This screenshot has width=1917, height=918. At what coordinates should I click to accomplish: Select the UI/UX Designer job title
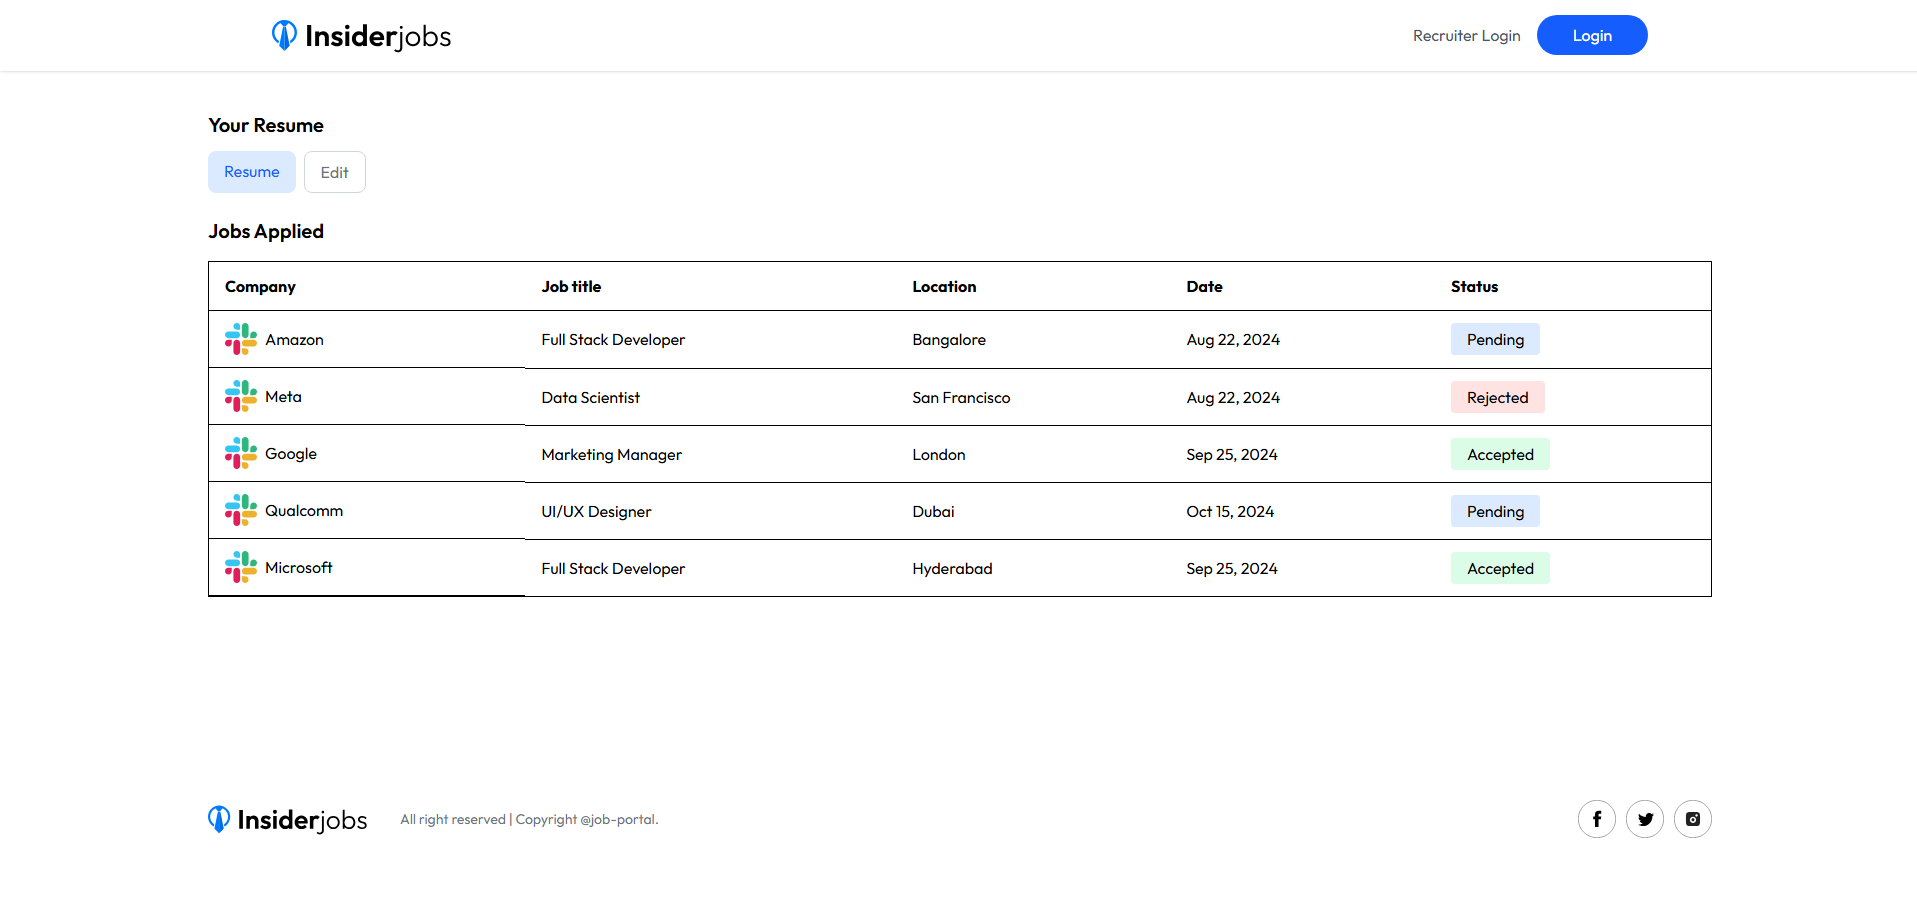(596, 511)
